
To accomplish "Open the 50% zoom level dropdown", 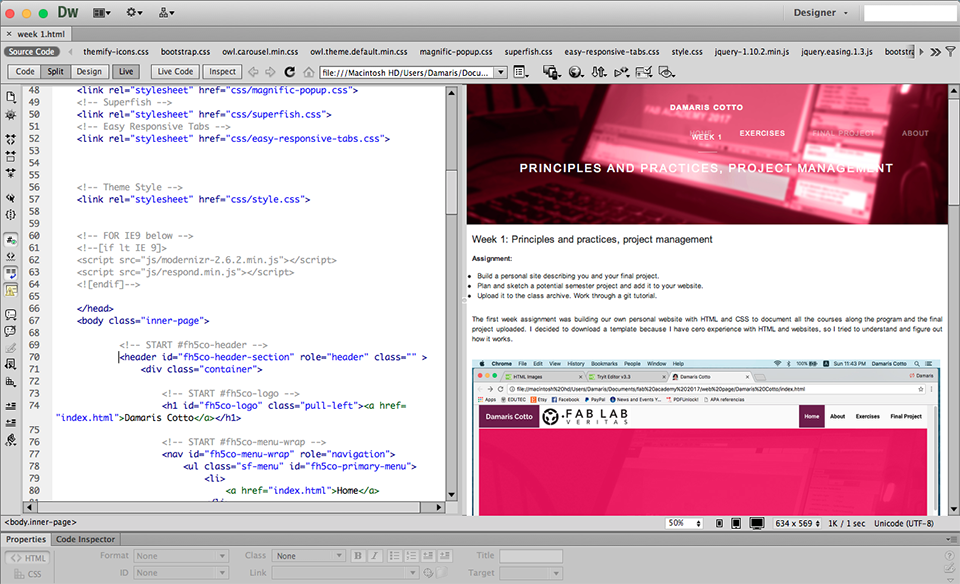I will [x=684, y=523].
